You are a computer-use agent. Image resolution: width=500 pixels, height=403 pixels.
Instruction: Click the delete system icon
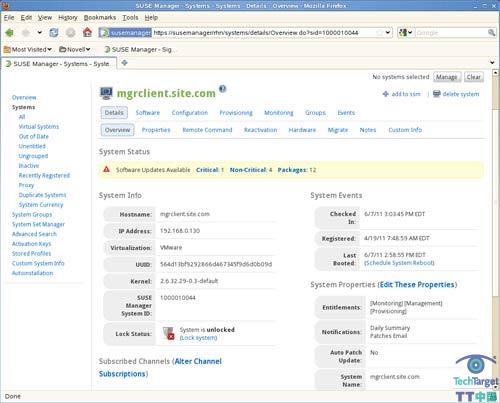(437, 94)
